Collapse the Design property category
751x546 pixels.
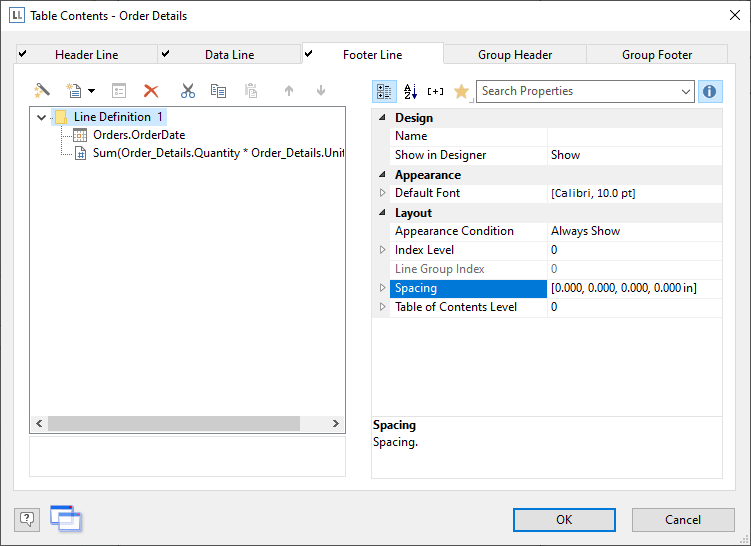(382, 117)
